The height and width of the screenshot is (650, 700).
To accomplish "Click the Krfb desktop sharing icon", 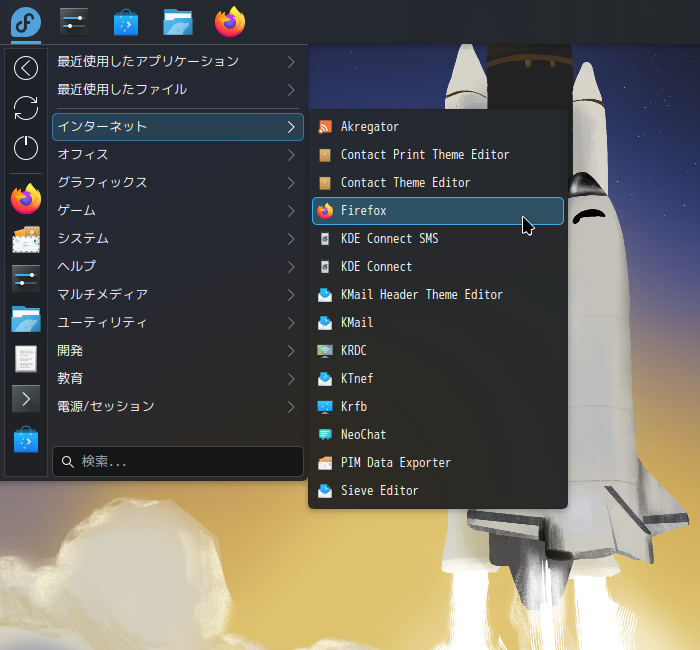I will 325,407.
